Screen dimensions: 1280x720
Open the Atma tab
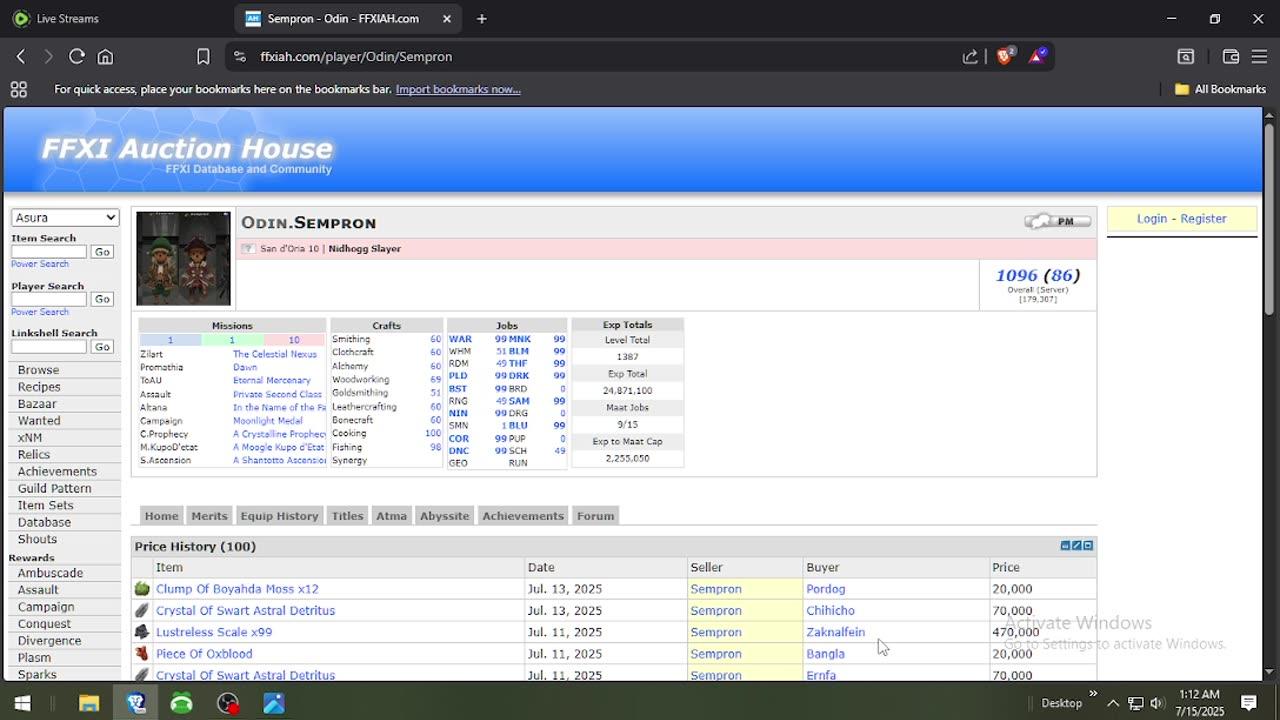click(x=391, y=516)
